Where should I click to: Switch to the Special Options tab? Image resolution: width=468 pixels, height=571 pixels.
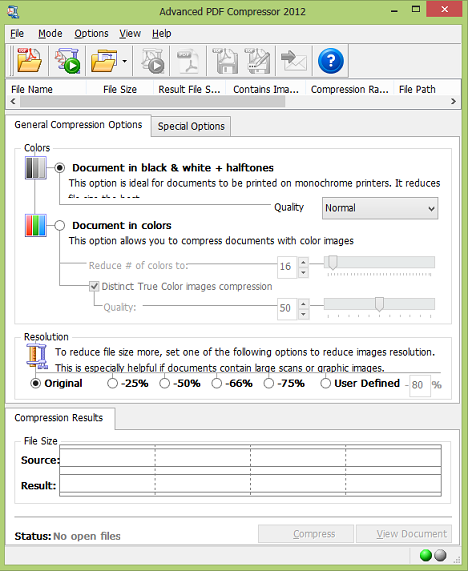pos(191,126)
